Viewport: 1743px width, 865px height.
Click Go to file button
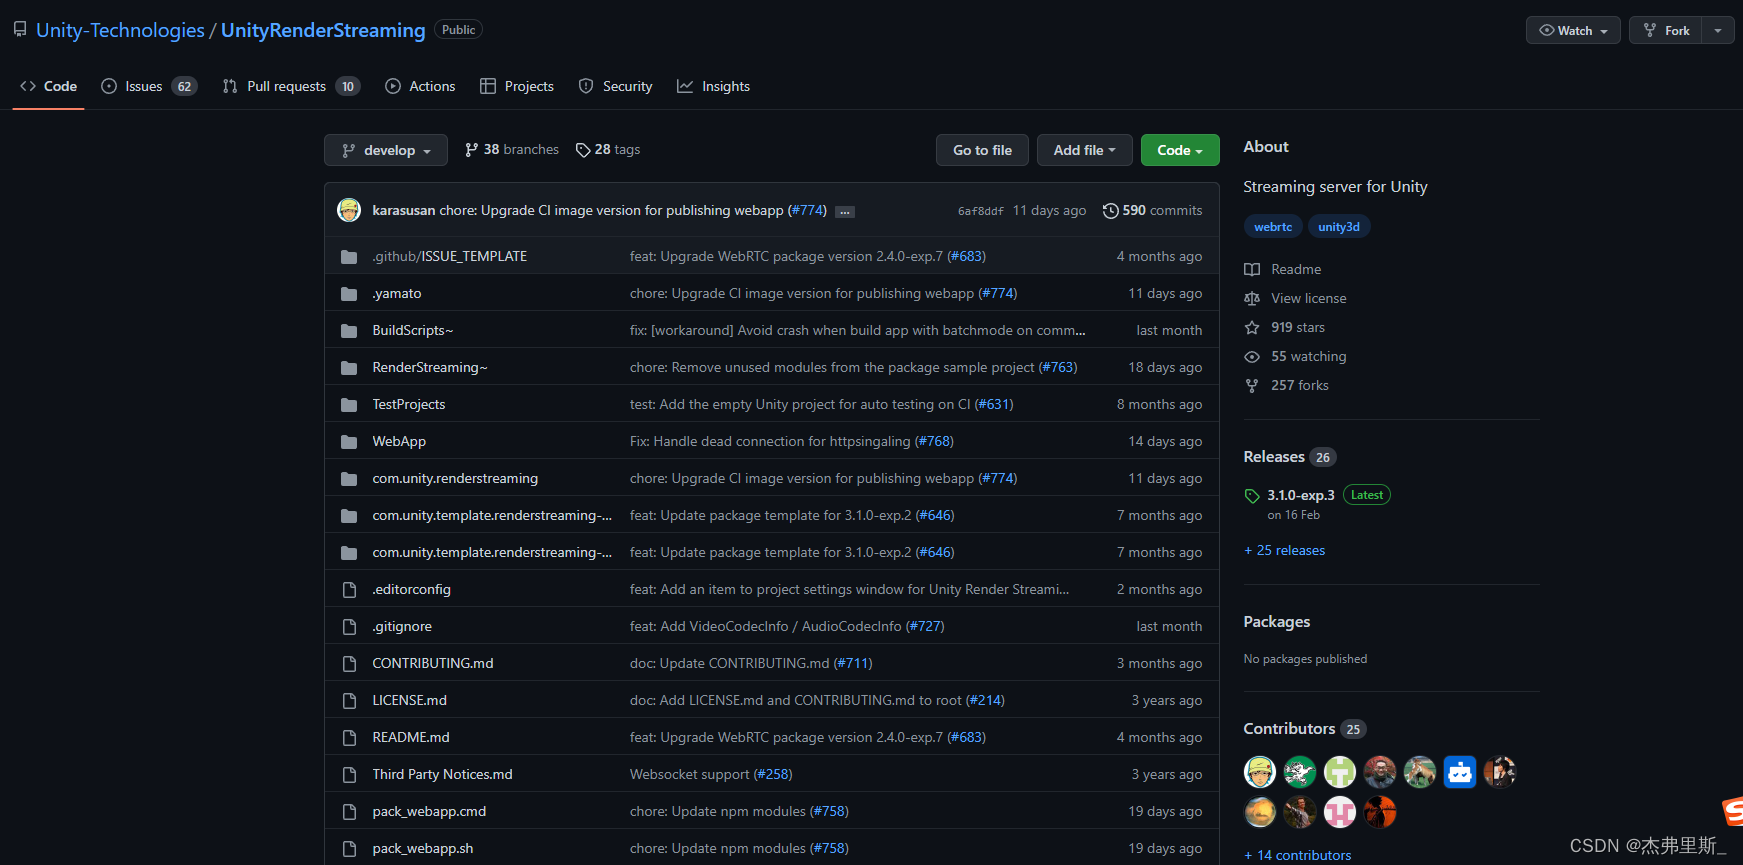tap(982, 150)
